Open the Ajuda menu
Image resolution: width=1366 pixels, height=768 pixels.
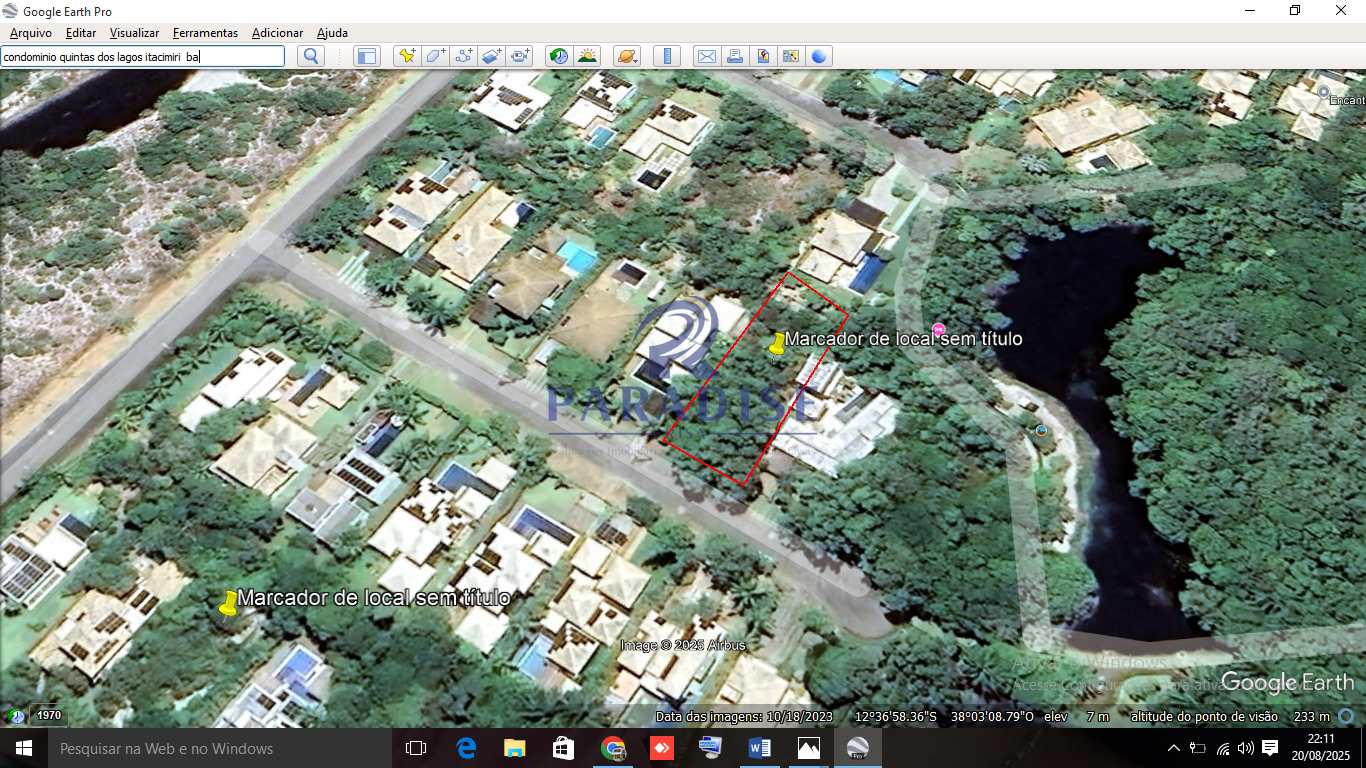332,33
